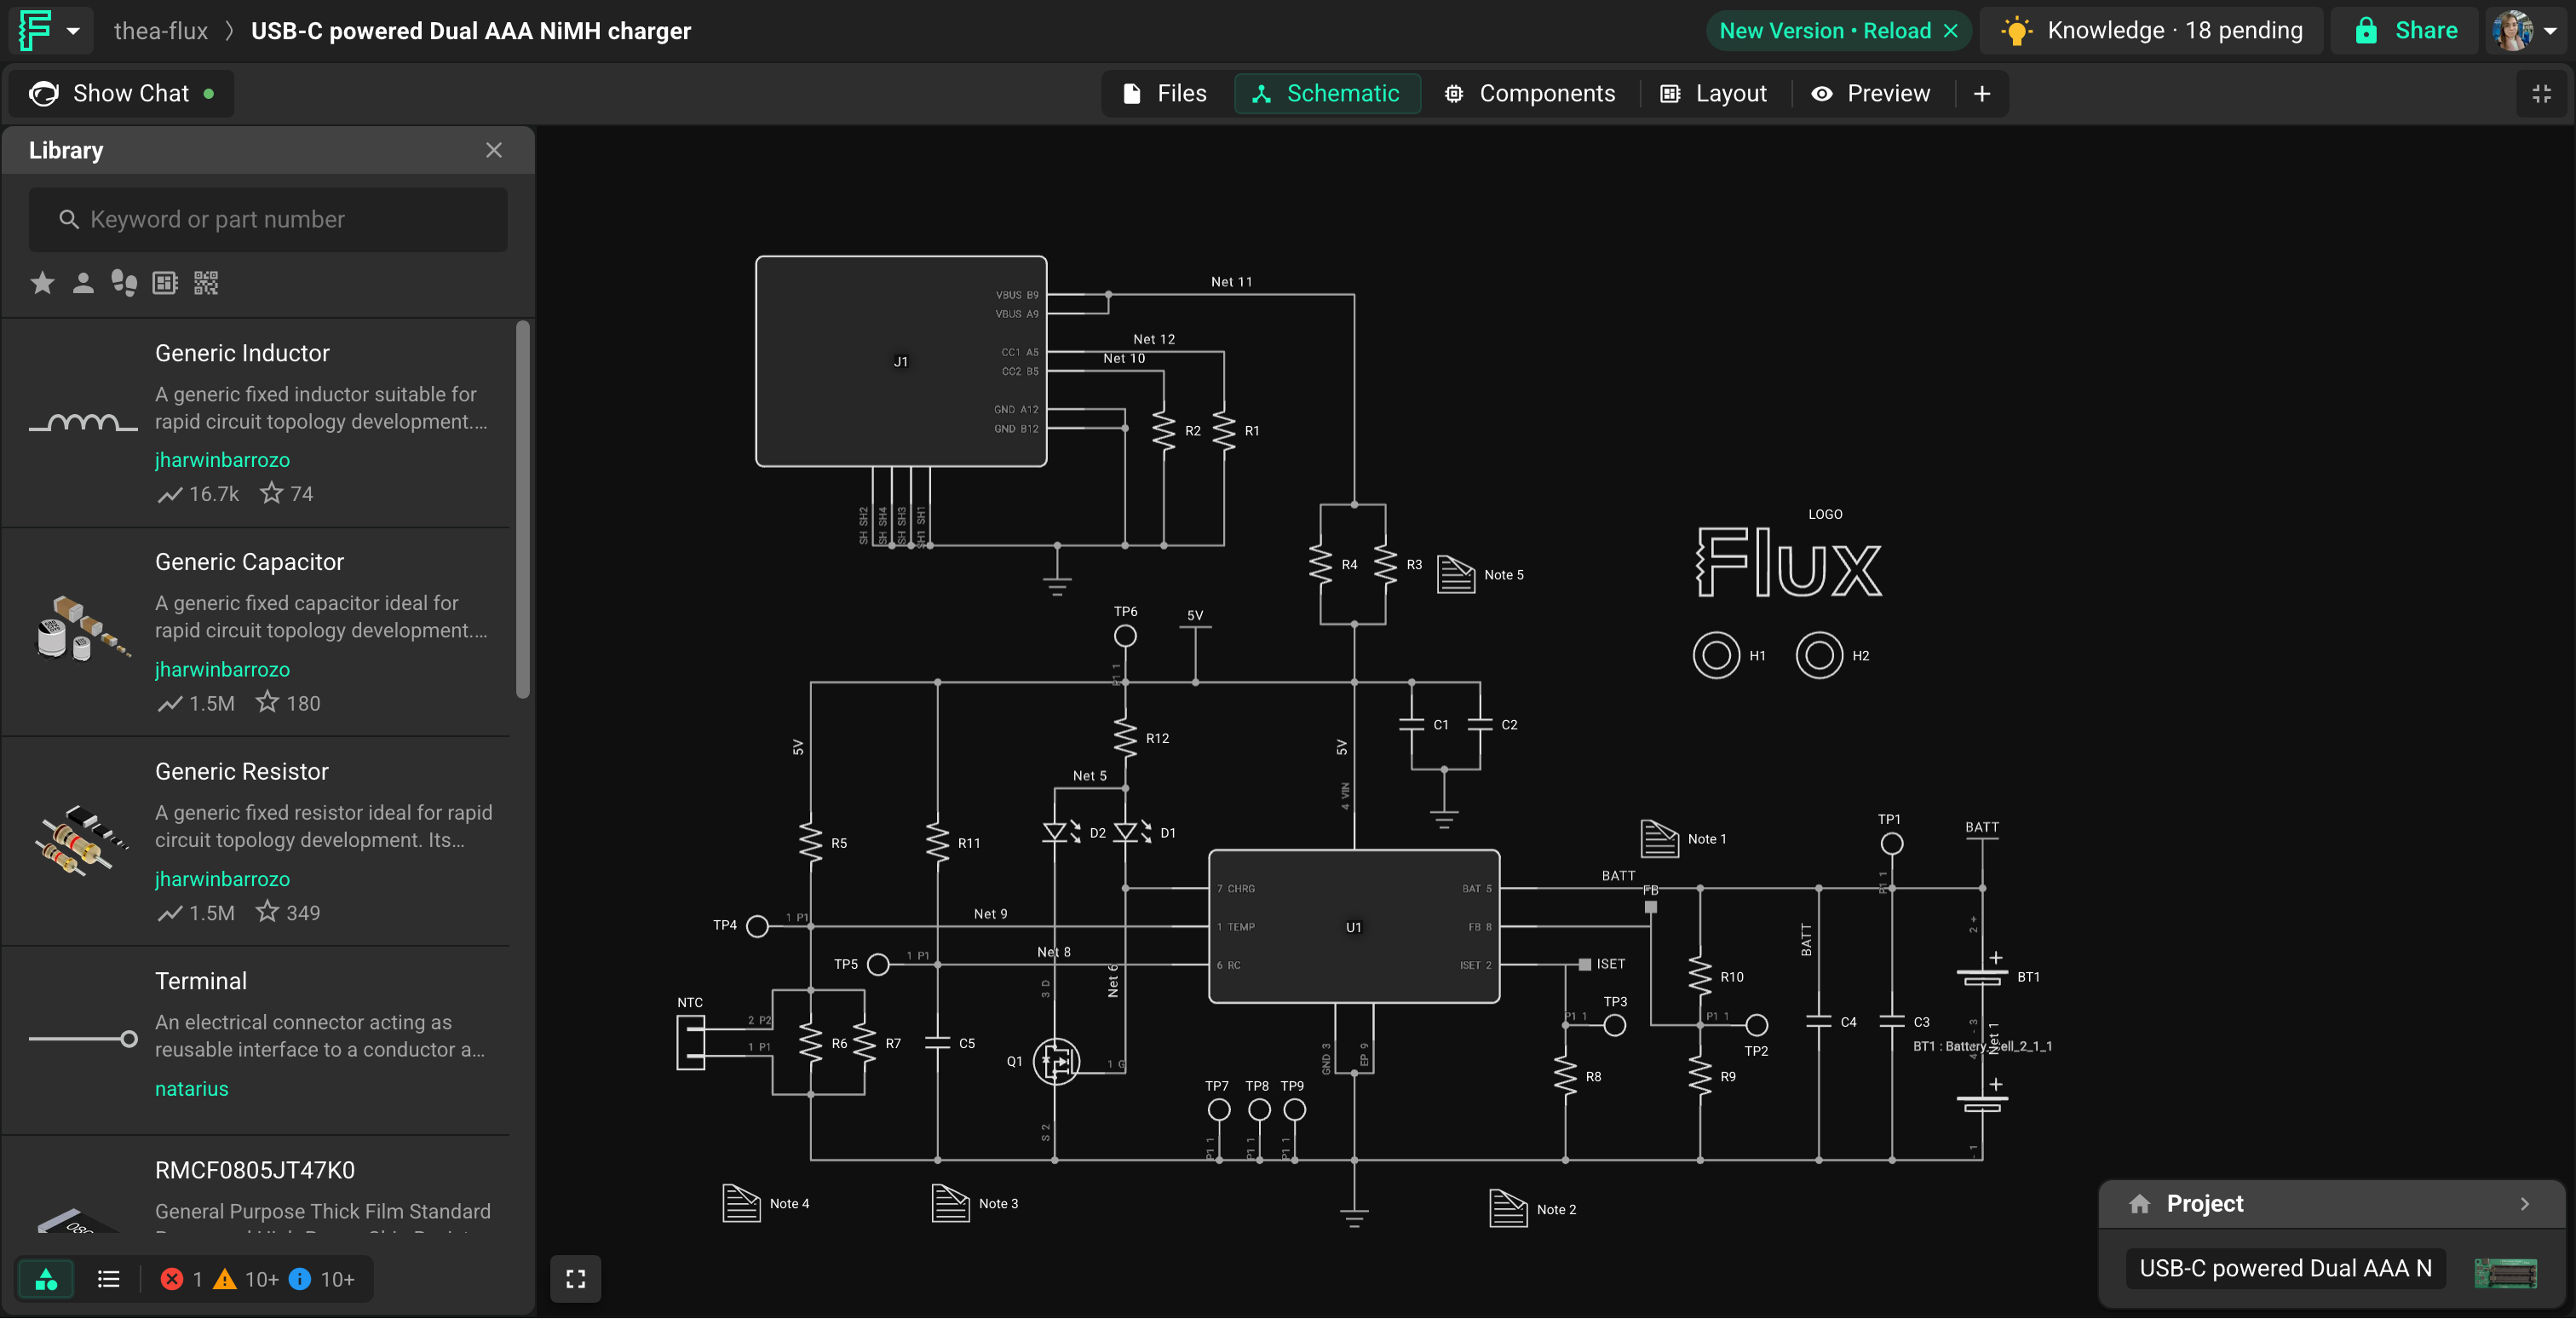Click the Generic Capacitor thumbnail image

tap(83, 627)
